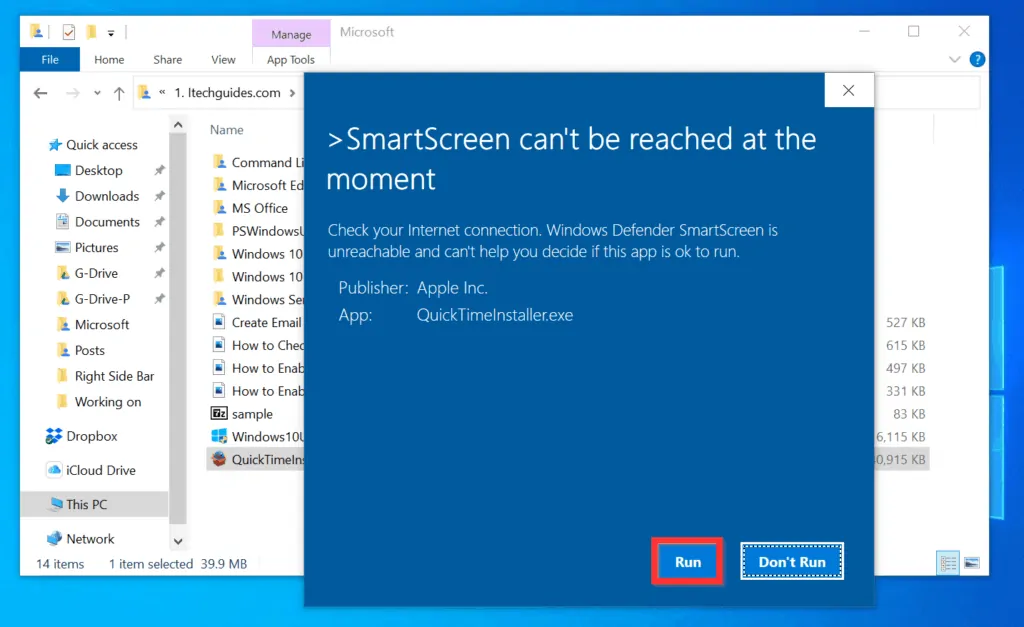Click the down scroll arrow of the navigation pane

point(178,539)
